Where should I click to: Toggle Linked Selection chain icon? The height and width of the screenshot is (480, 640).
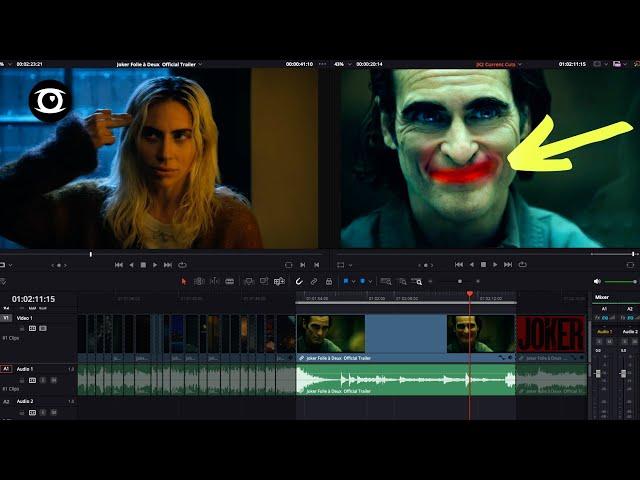314,281
